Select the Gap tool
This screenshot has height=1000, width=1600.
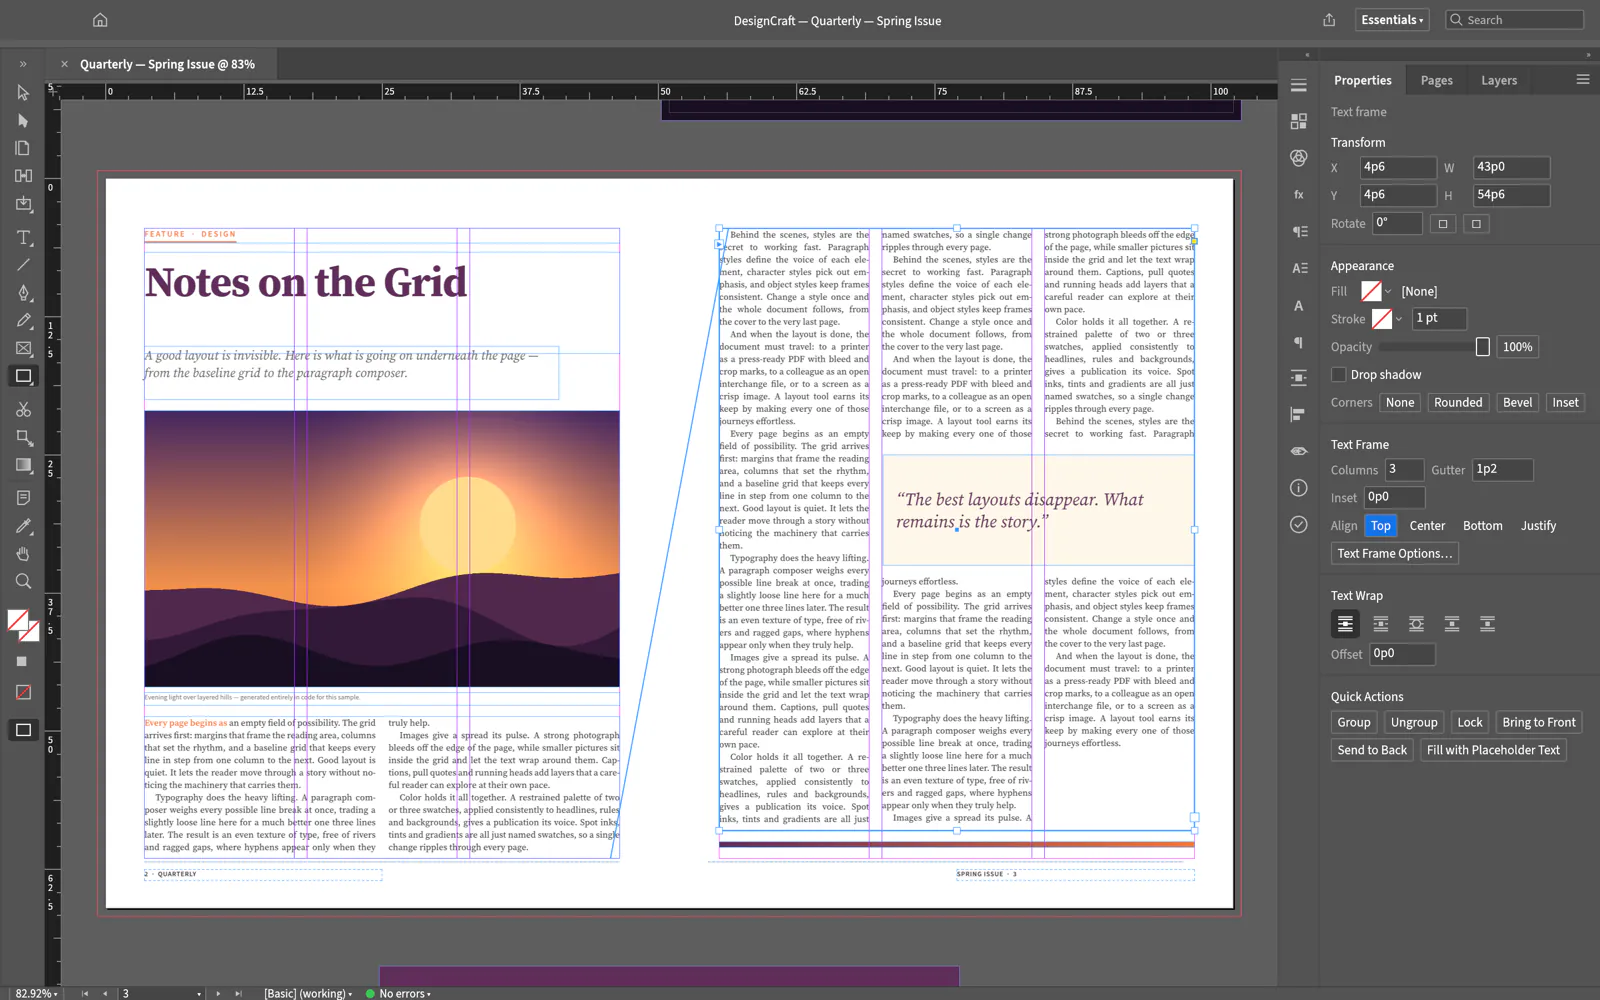point(23,176)
